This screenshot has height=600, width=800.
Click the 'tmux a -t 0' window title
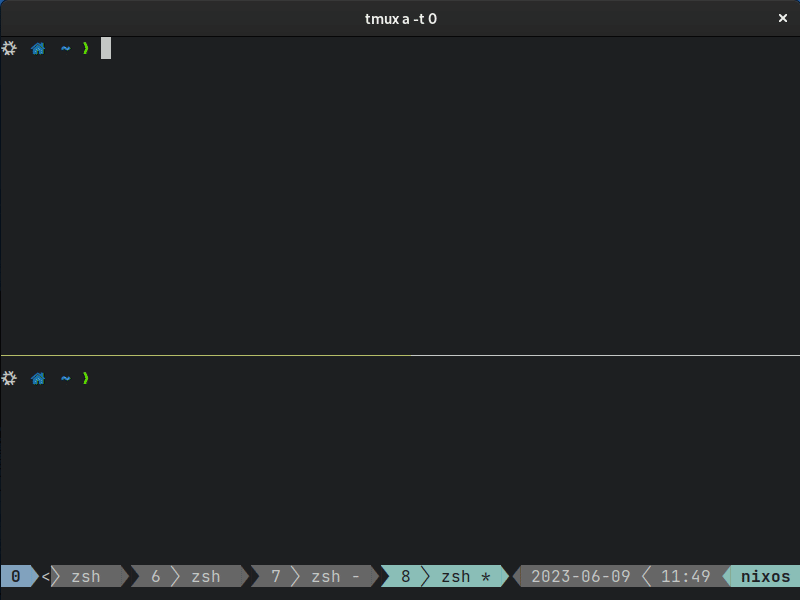pos(401,19)
